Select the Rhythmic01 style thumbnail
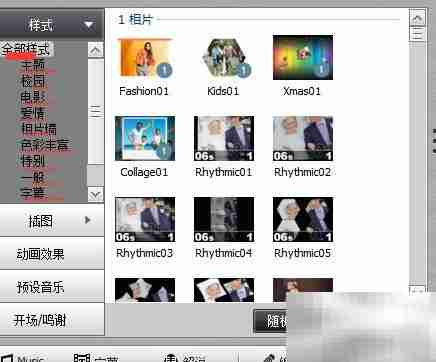Screen dimensions: 436x362 coord(224,138)
